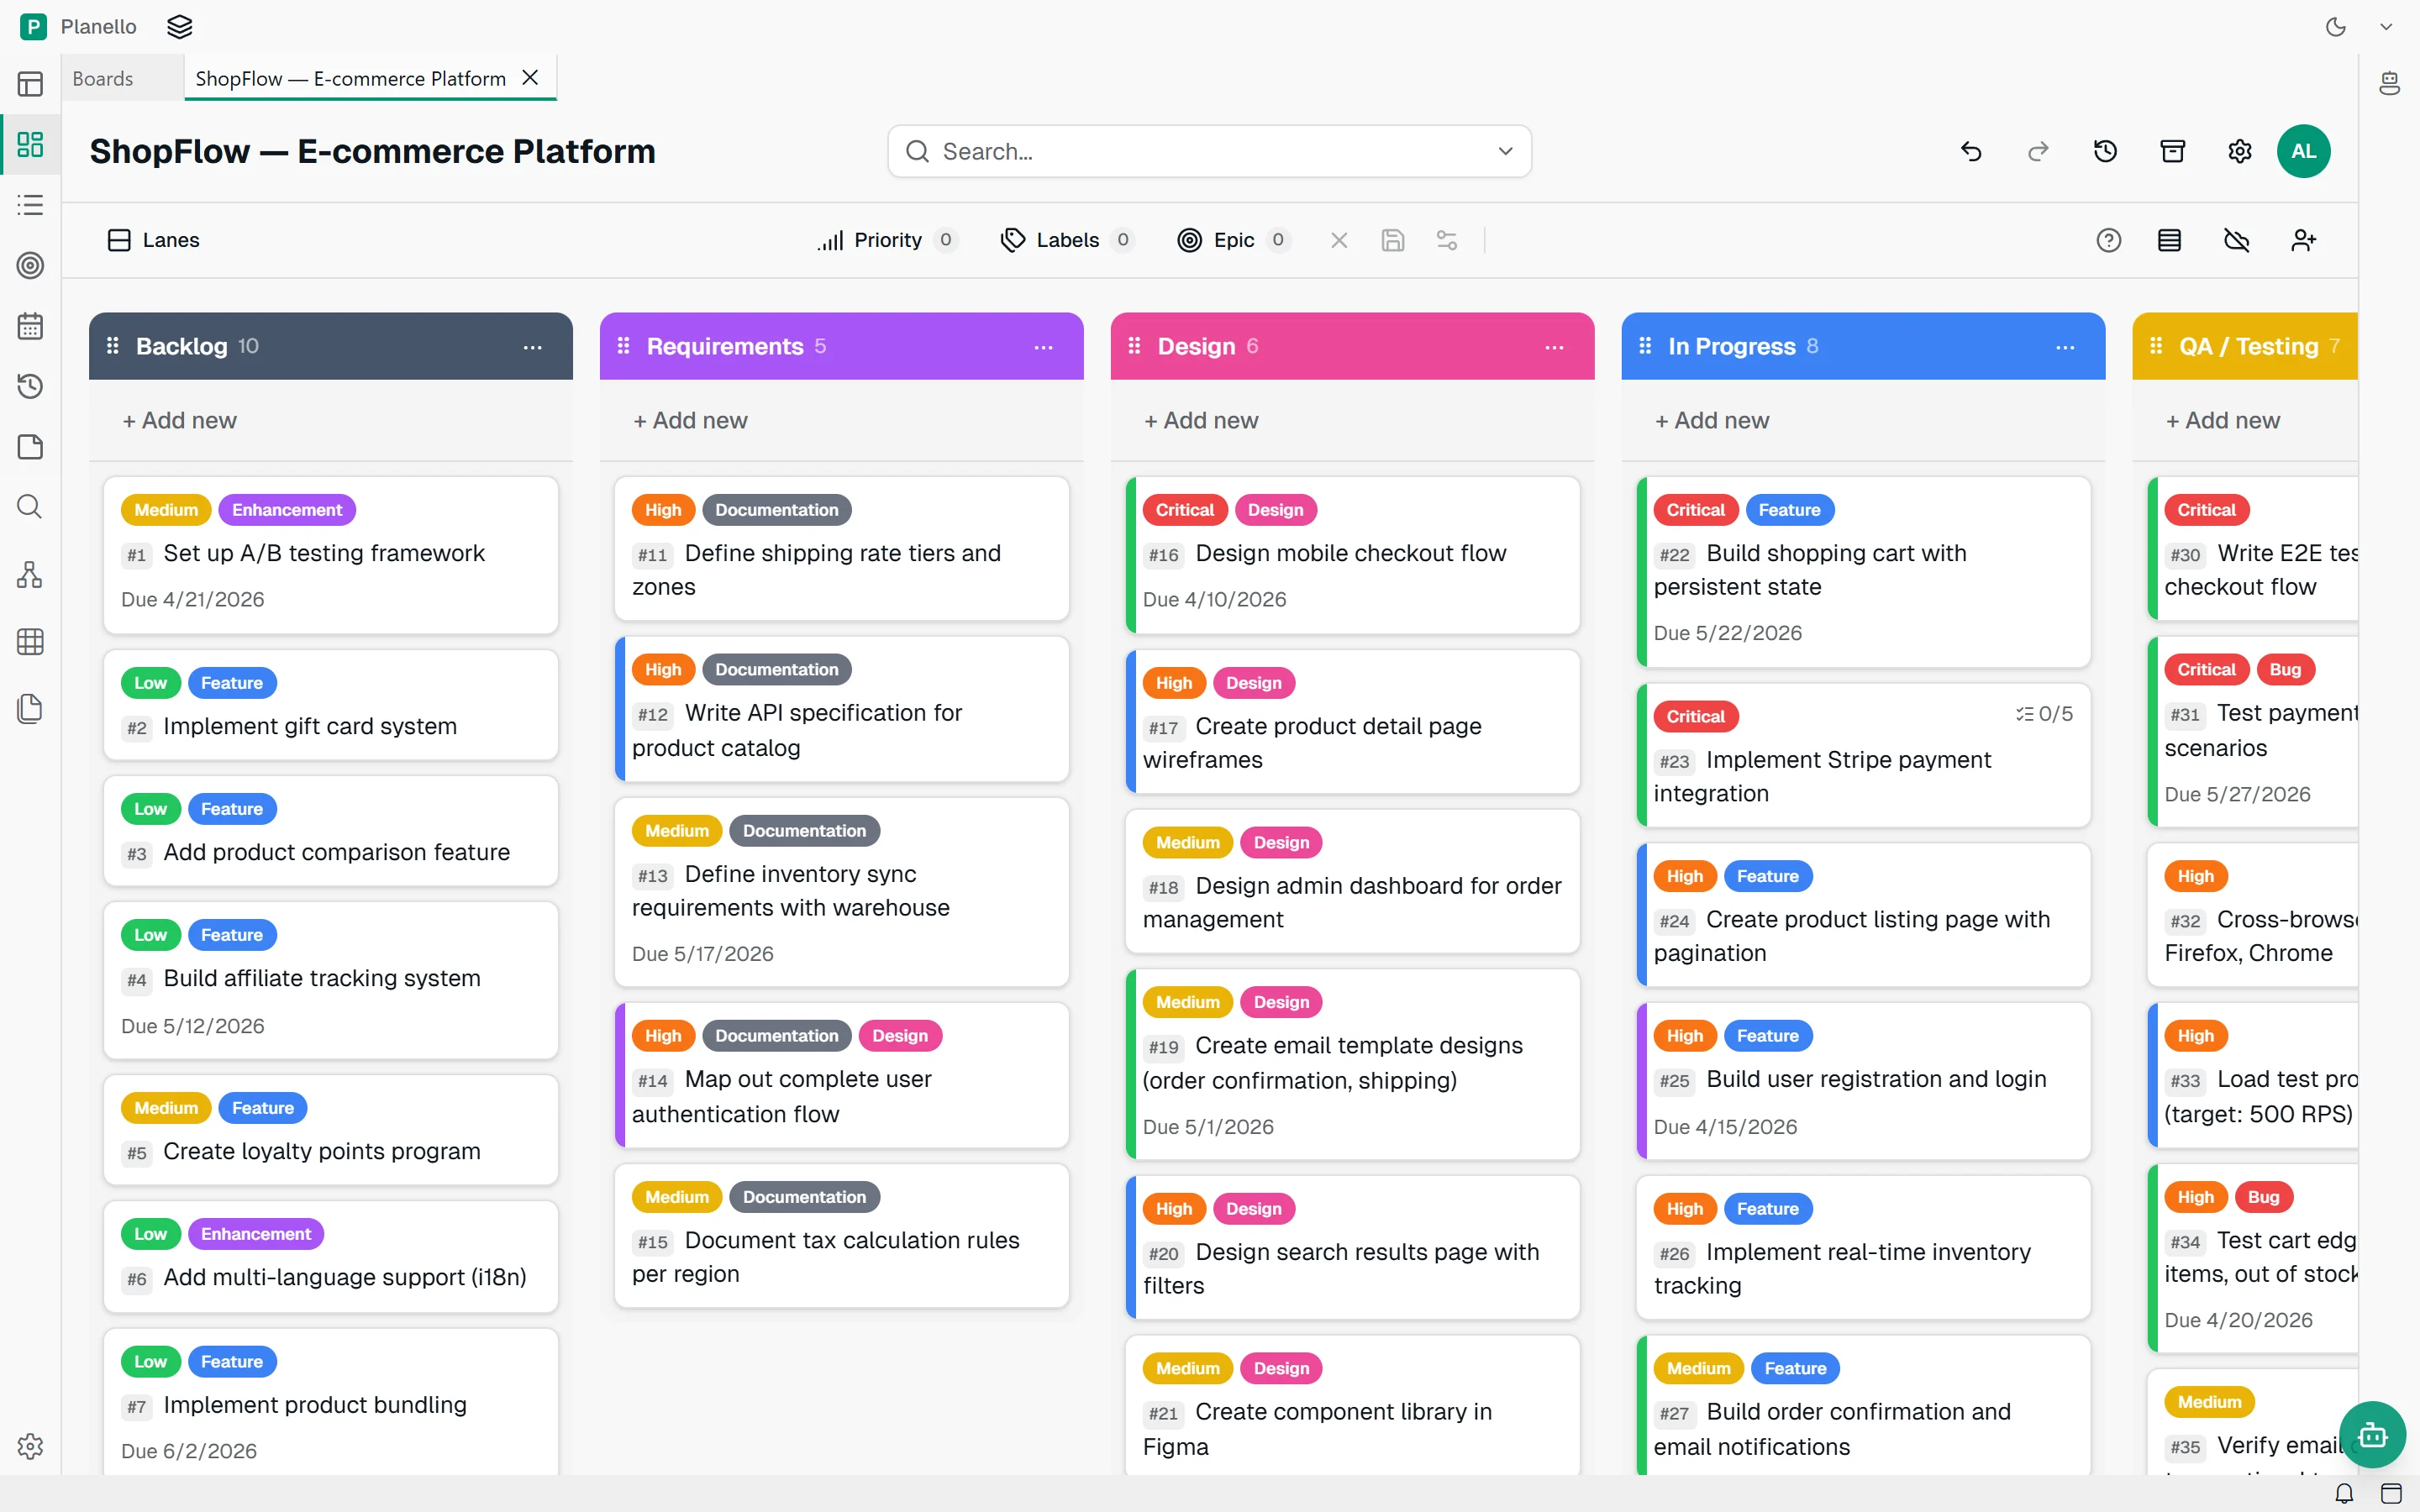
Task: Toggle dark mode moon icon
Action: (x=2336, y=27)
